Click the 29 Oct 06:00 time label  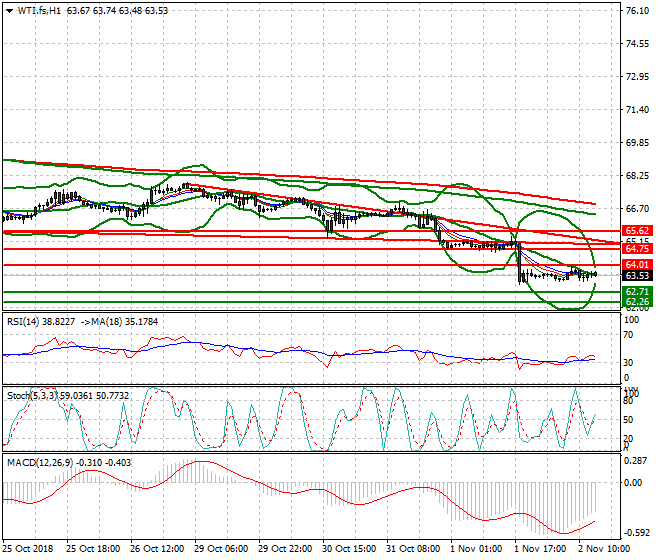[x=221, y=549]
